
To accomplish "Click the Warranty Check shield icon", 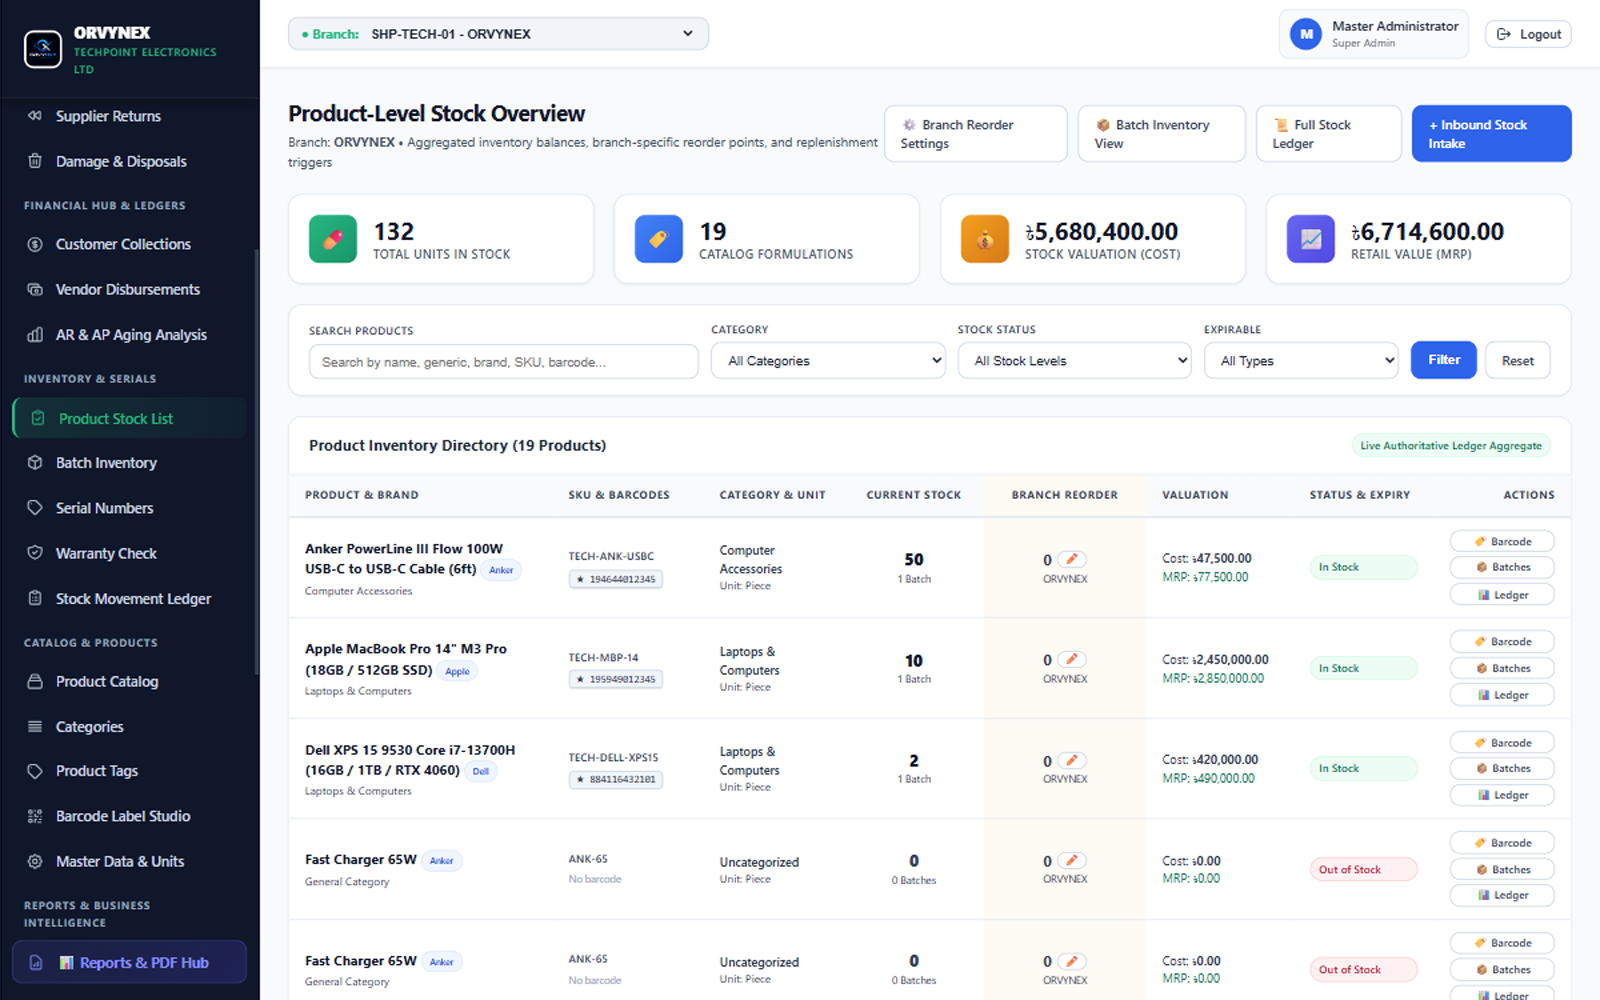I will (x=35, y=553).
